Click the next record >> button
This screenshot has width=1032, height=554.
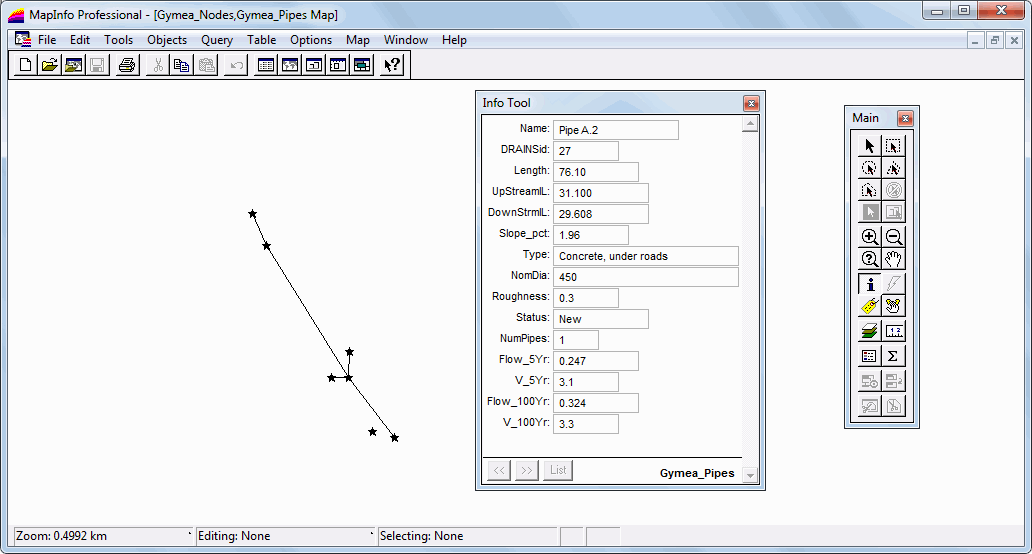coord(527,470)
